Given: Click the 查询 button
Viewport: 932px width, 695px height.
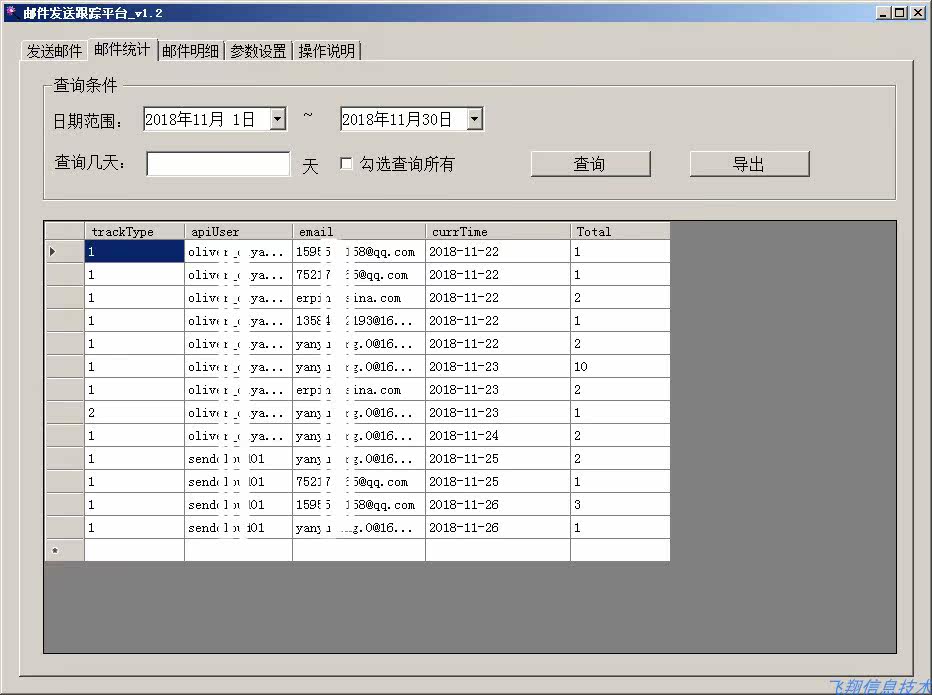Looking at the screenshot, I should [590, 164].
